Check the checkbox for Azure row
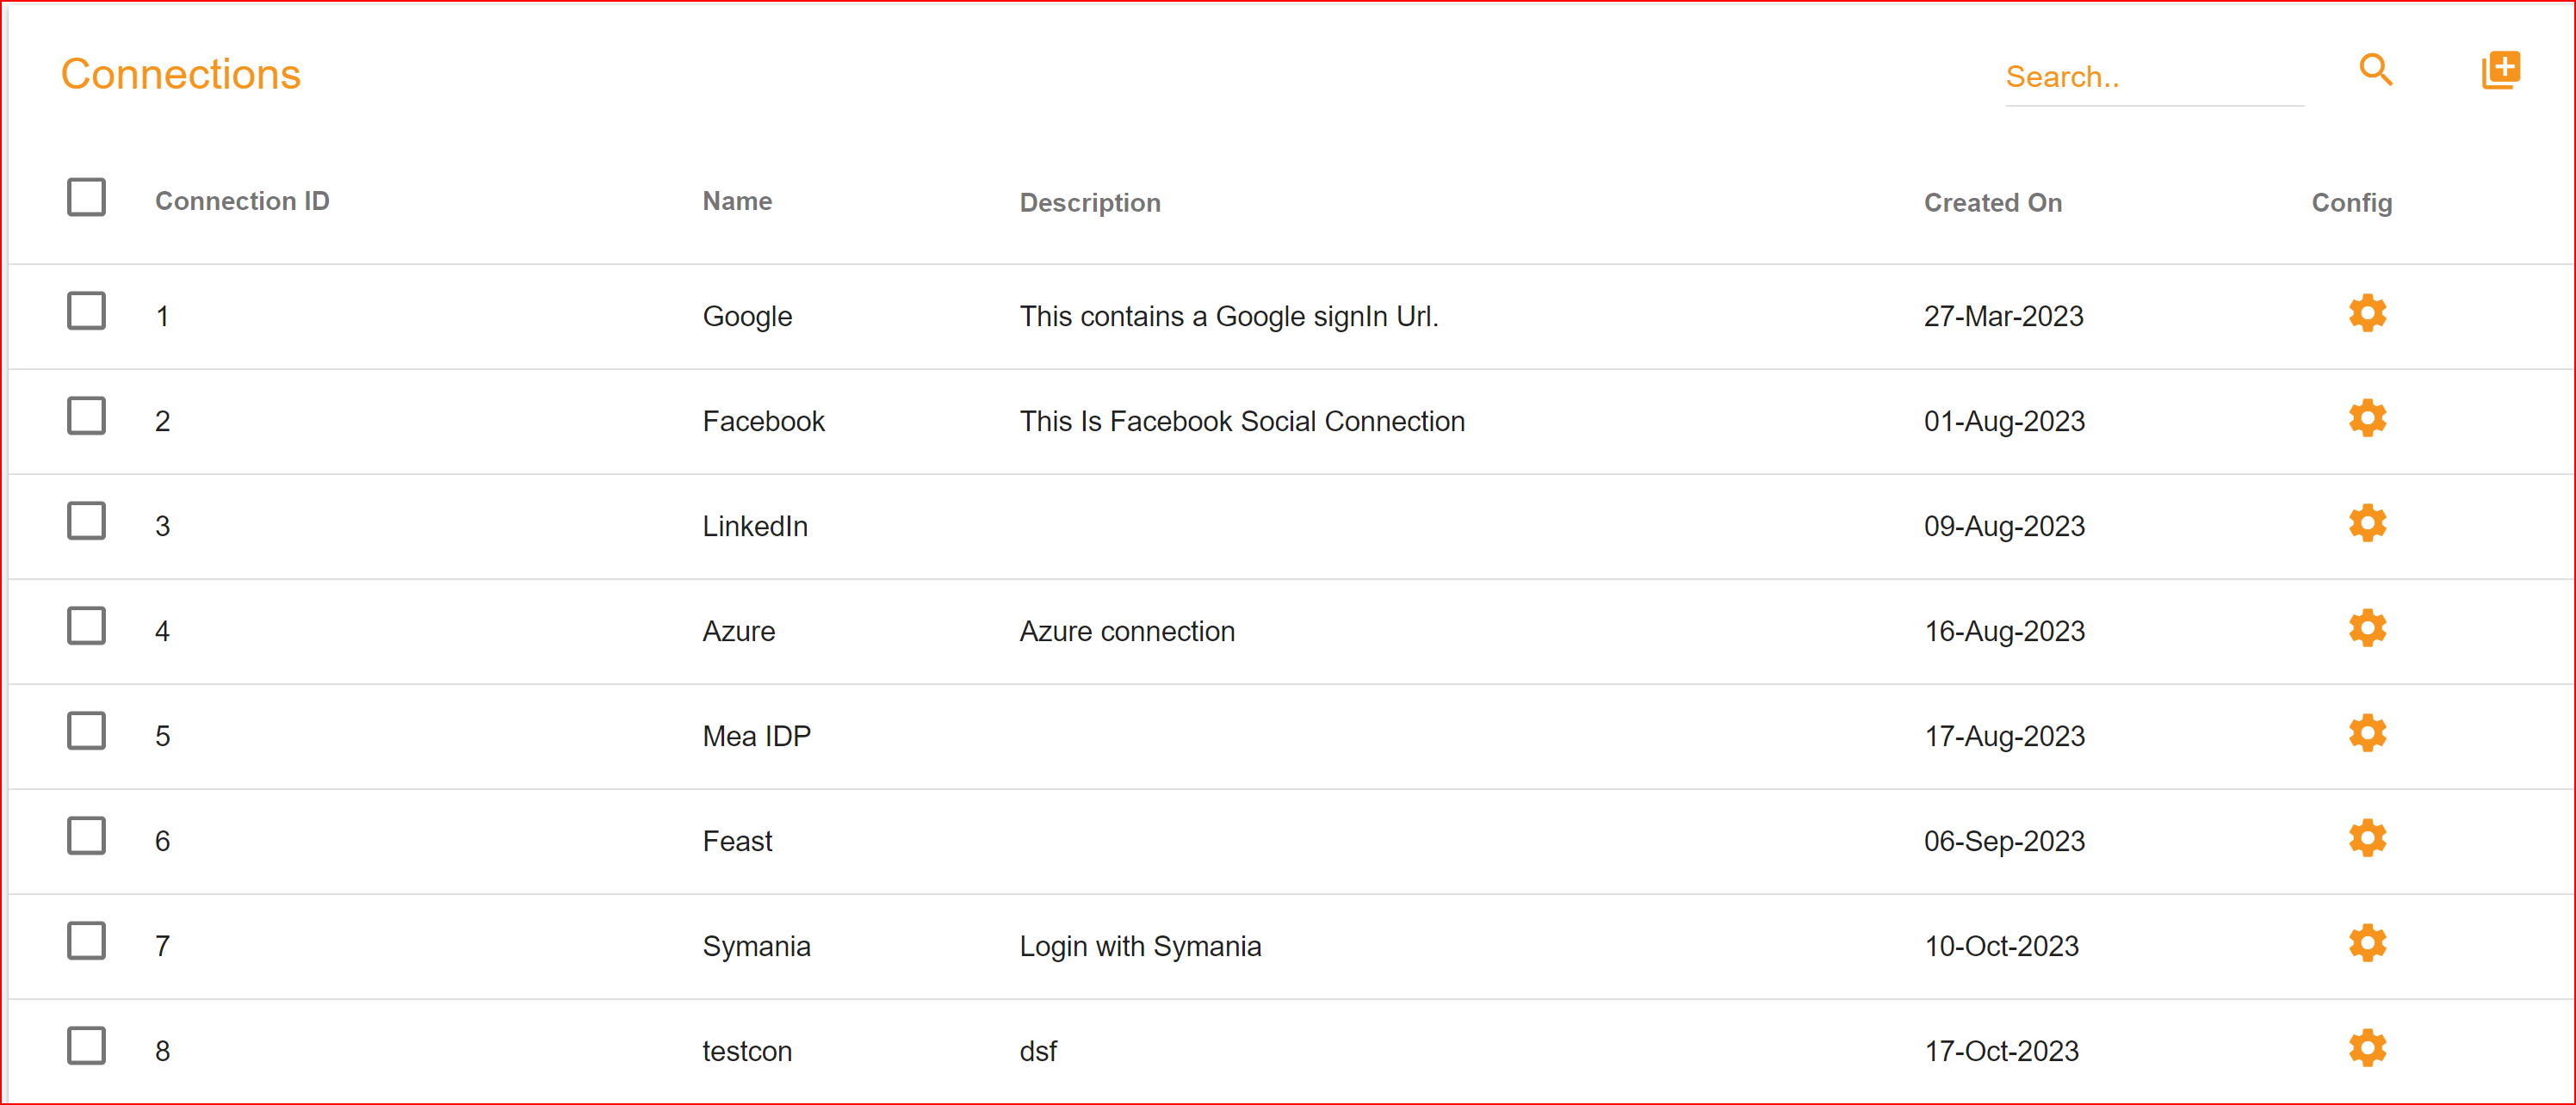The image size is (2576, 1105). [86, 626]
